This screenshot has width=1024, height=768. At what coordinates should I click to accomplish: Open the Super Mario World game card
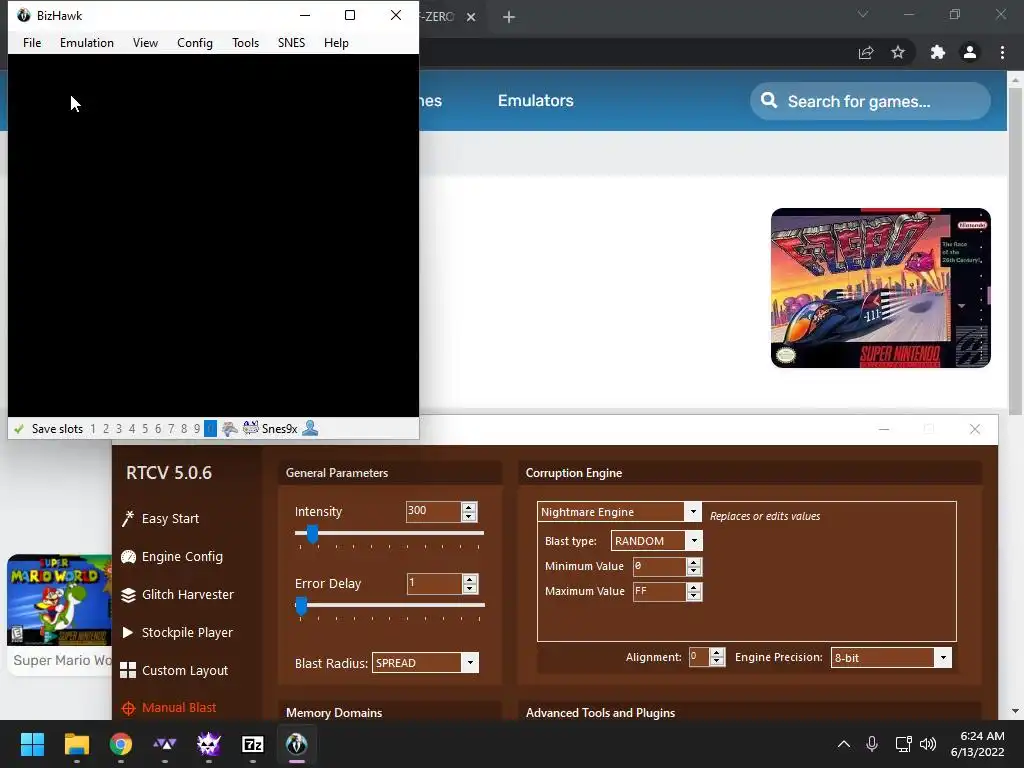pos(59,614)
